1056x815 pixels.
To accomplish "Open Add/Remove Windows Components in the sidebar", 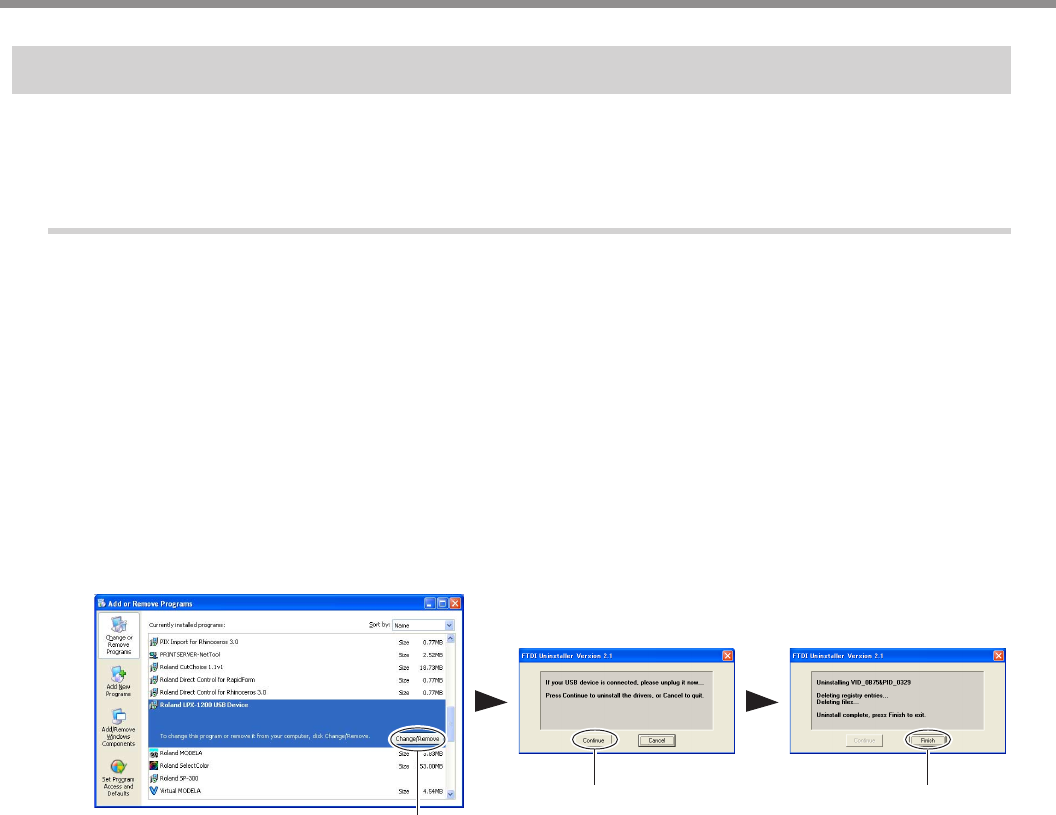I will 119,727.
